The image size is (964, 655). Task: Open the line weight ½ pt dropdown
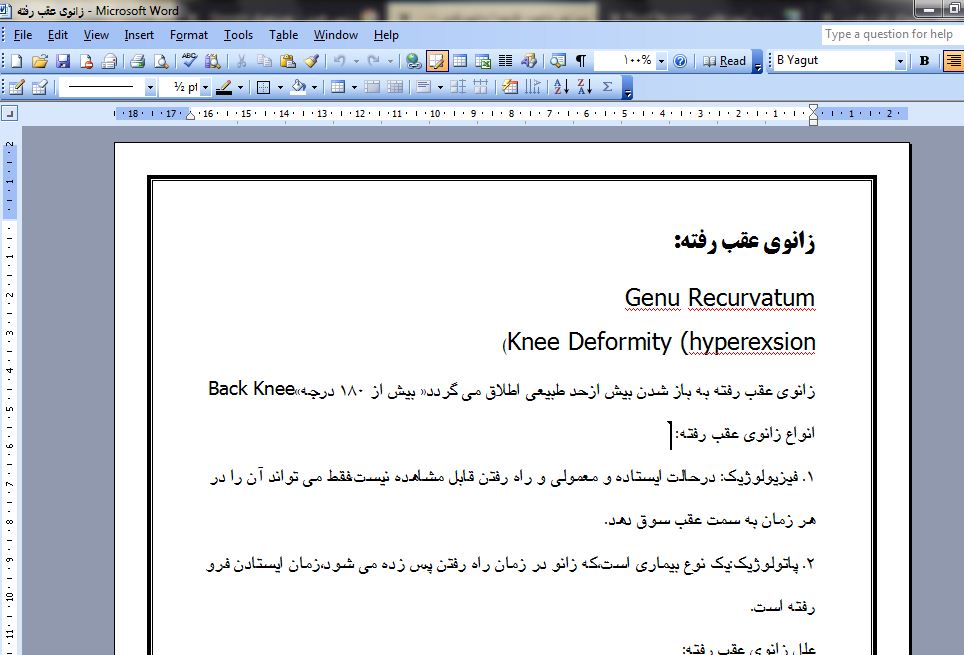point(205,87)
